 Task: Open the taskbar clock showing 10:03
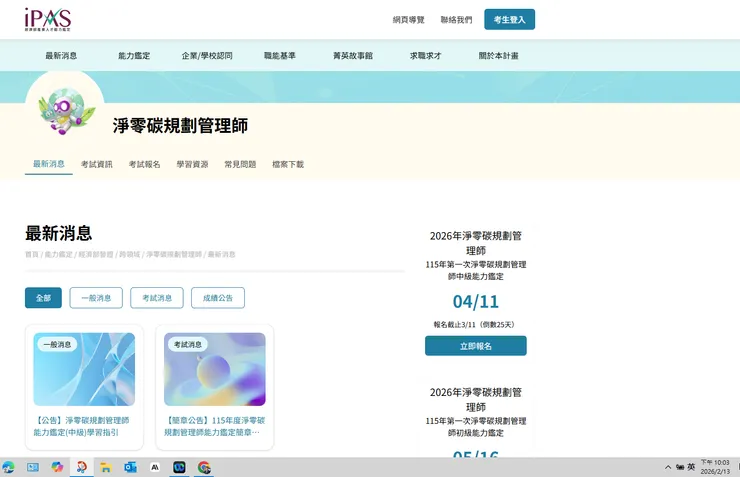click(x=715, y=467)
